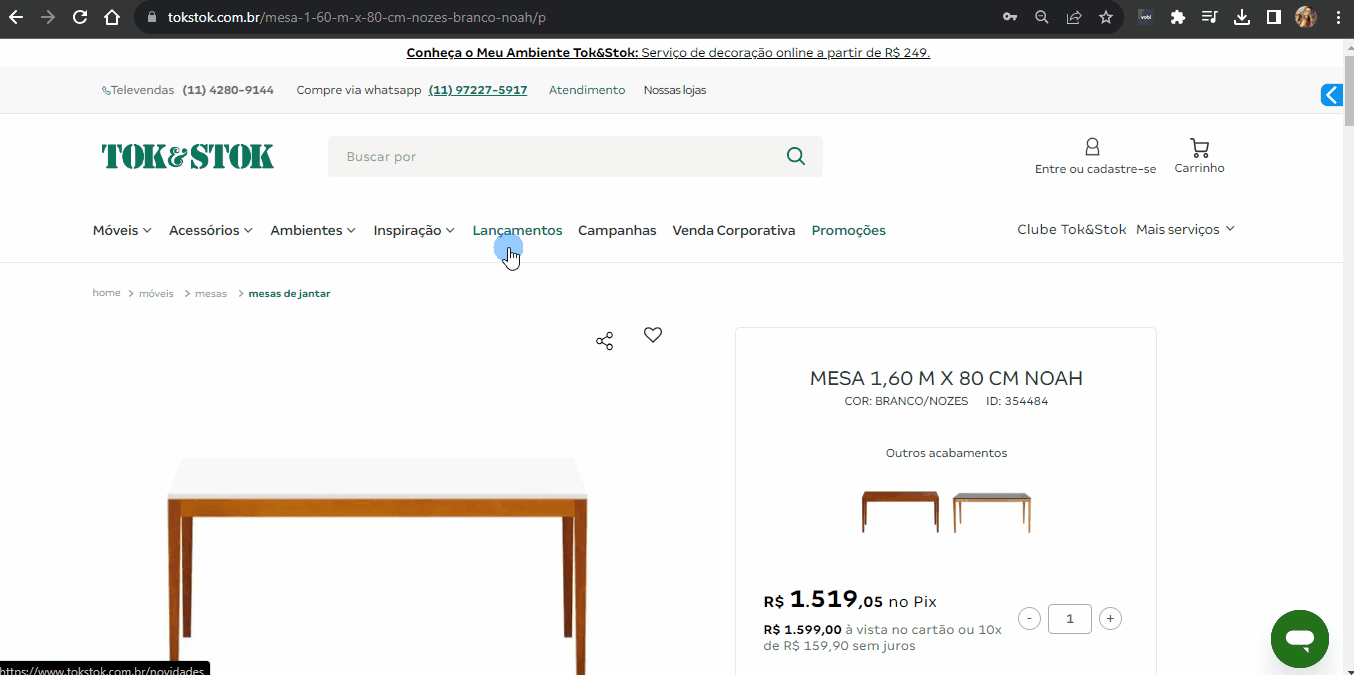Go to mesas de jantar breadcrumb
This screenshot has height=675, width=1354.
point(289,293)
